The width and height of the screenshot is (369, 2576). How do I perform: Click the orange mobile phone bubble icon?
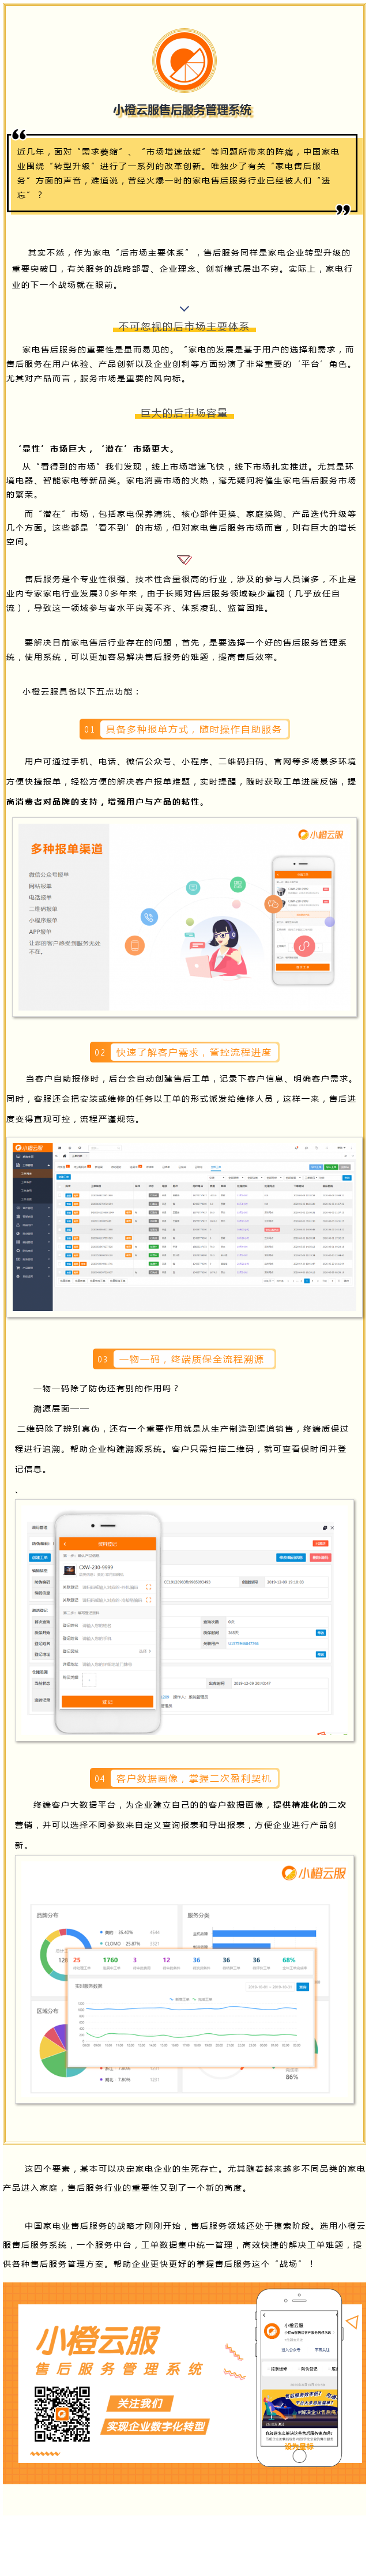pos(135,944)
